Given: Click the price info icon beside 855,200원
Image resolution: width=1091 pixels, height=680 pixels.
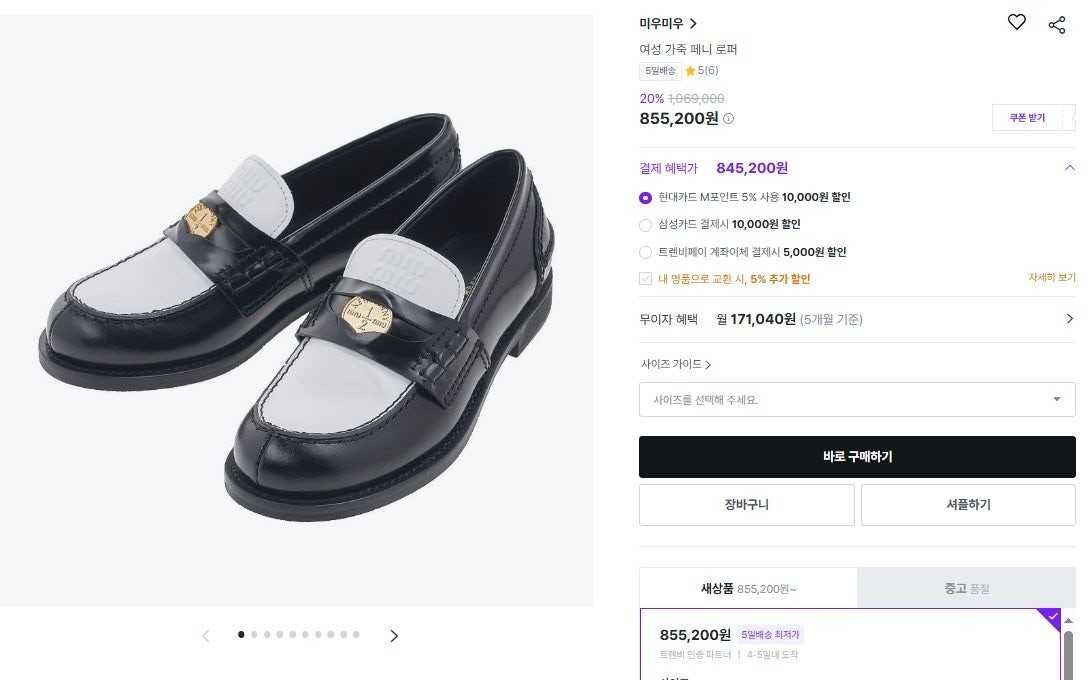Looking at the screenshot, I should pos(728,119).
